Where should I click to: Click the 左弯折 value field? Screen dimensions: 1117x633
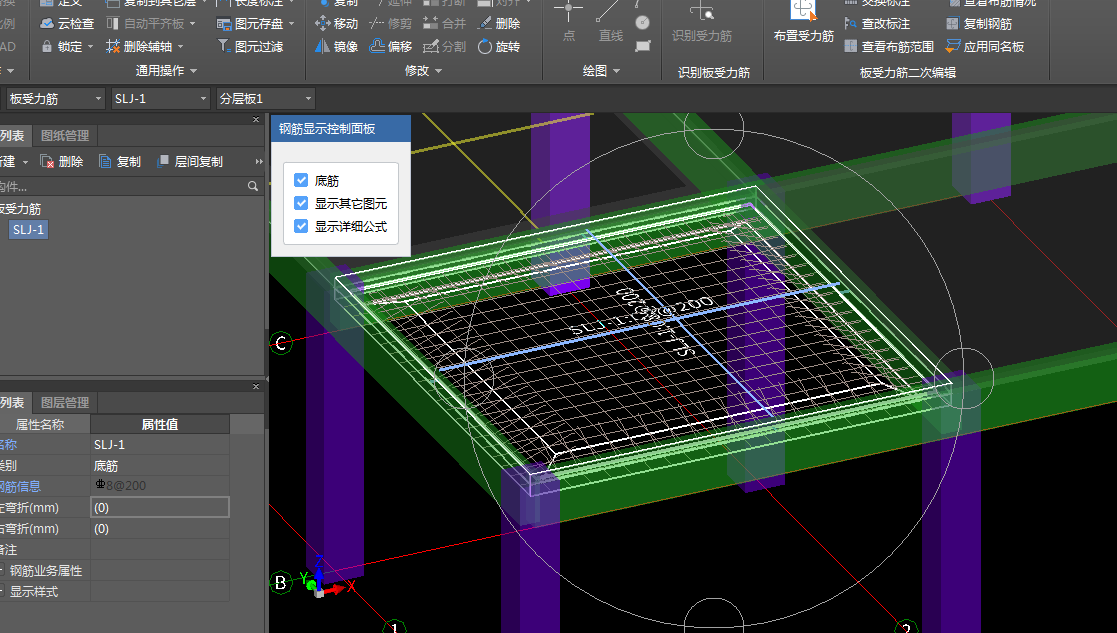coord(160,508)
